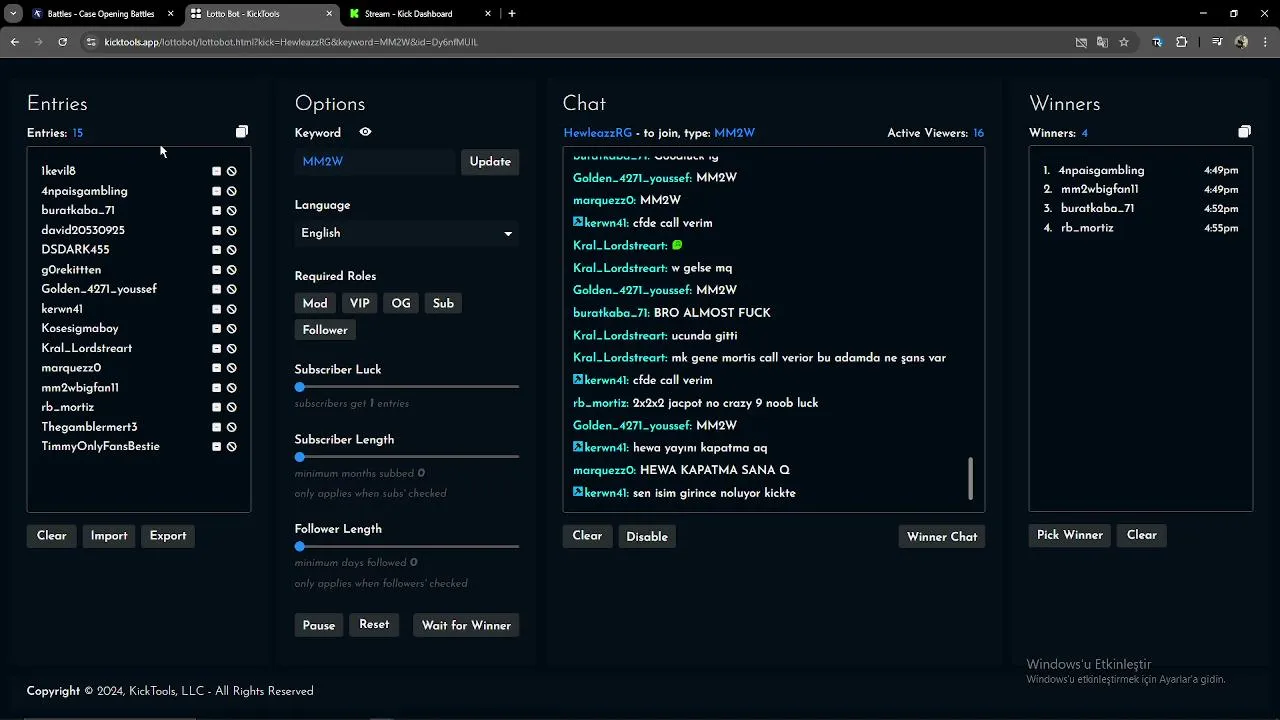Switch to the Battles - Case Opening Battles tab
This screenshot has width=1280, height=720.
pyautogui.click(x=101, y=14)
